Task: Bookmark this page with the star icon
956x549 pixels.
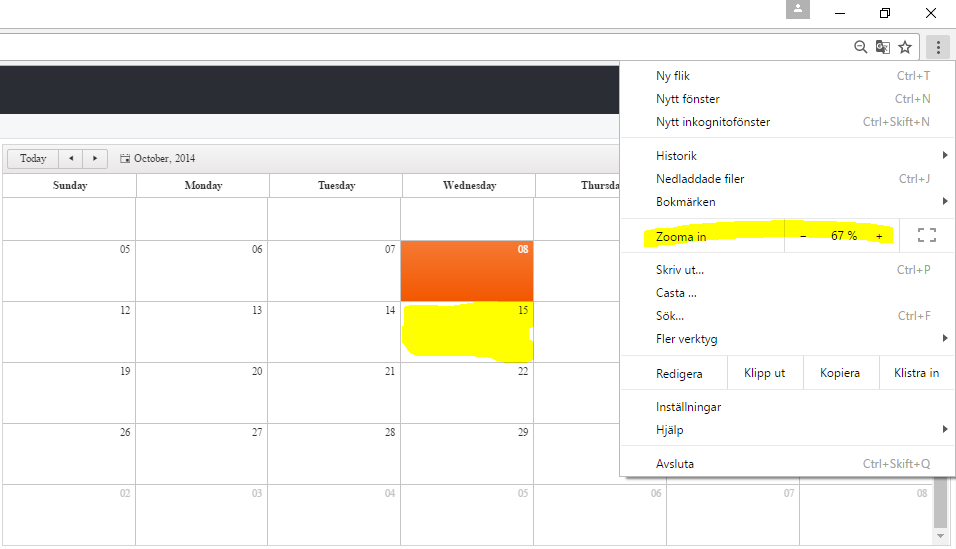Action: click(x=905, y=47)
